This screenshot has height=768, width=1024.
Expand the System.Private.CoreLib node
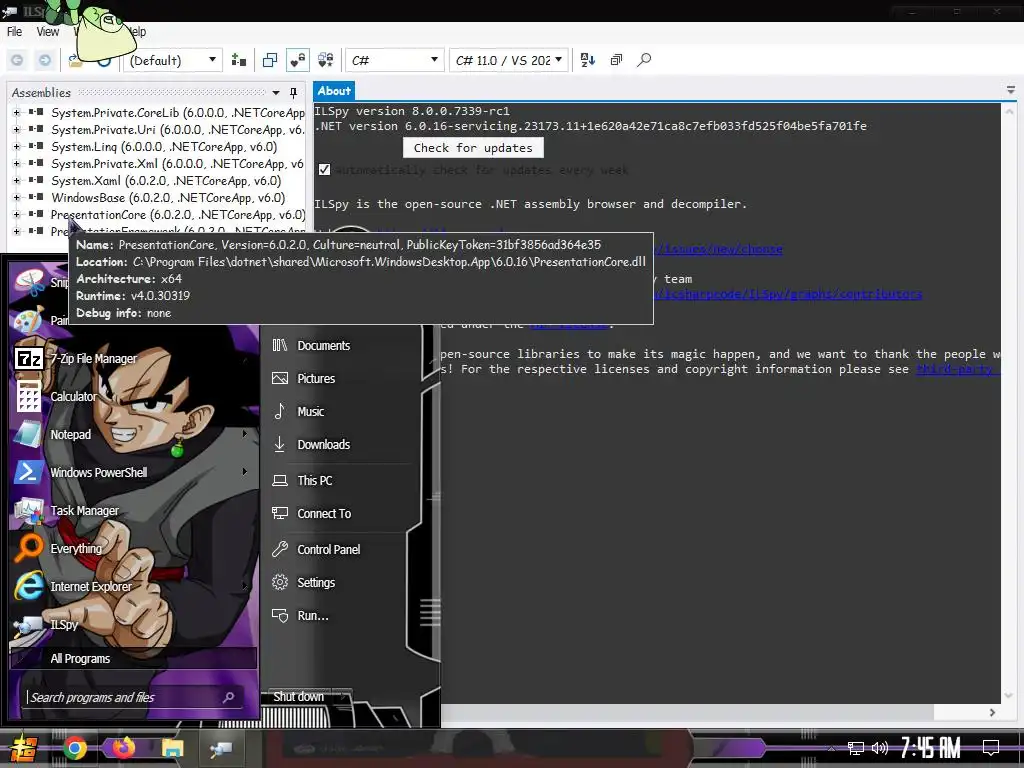coord(16,112)
